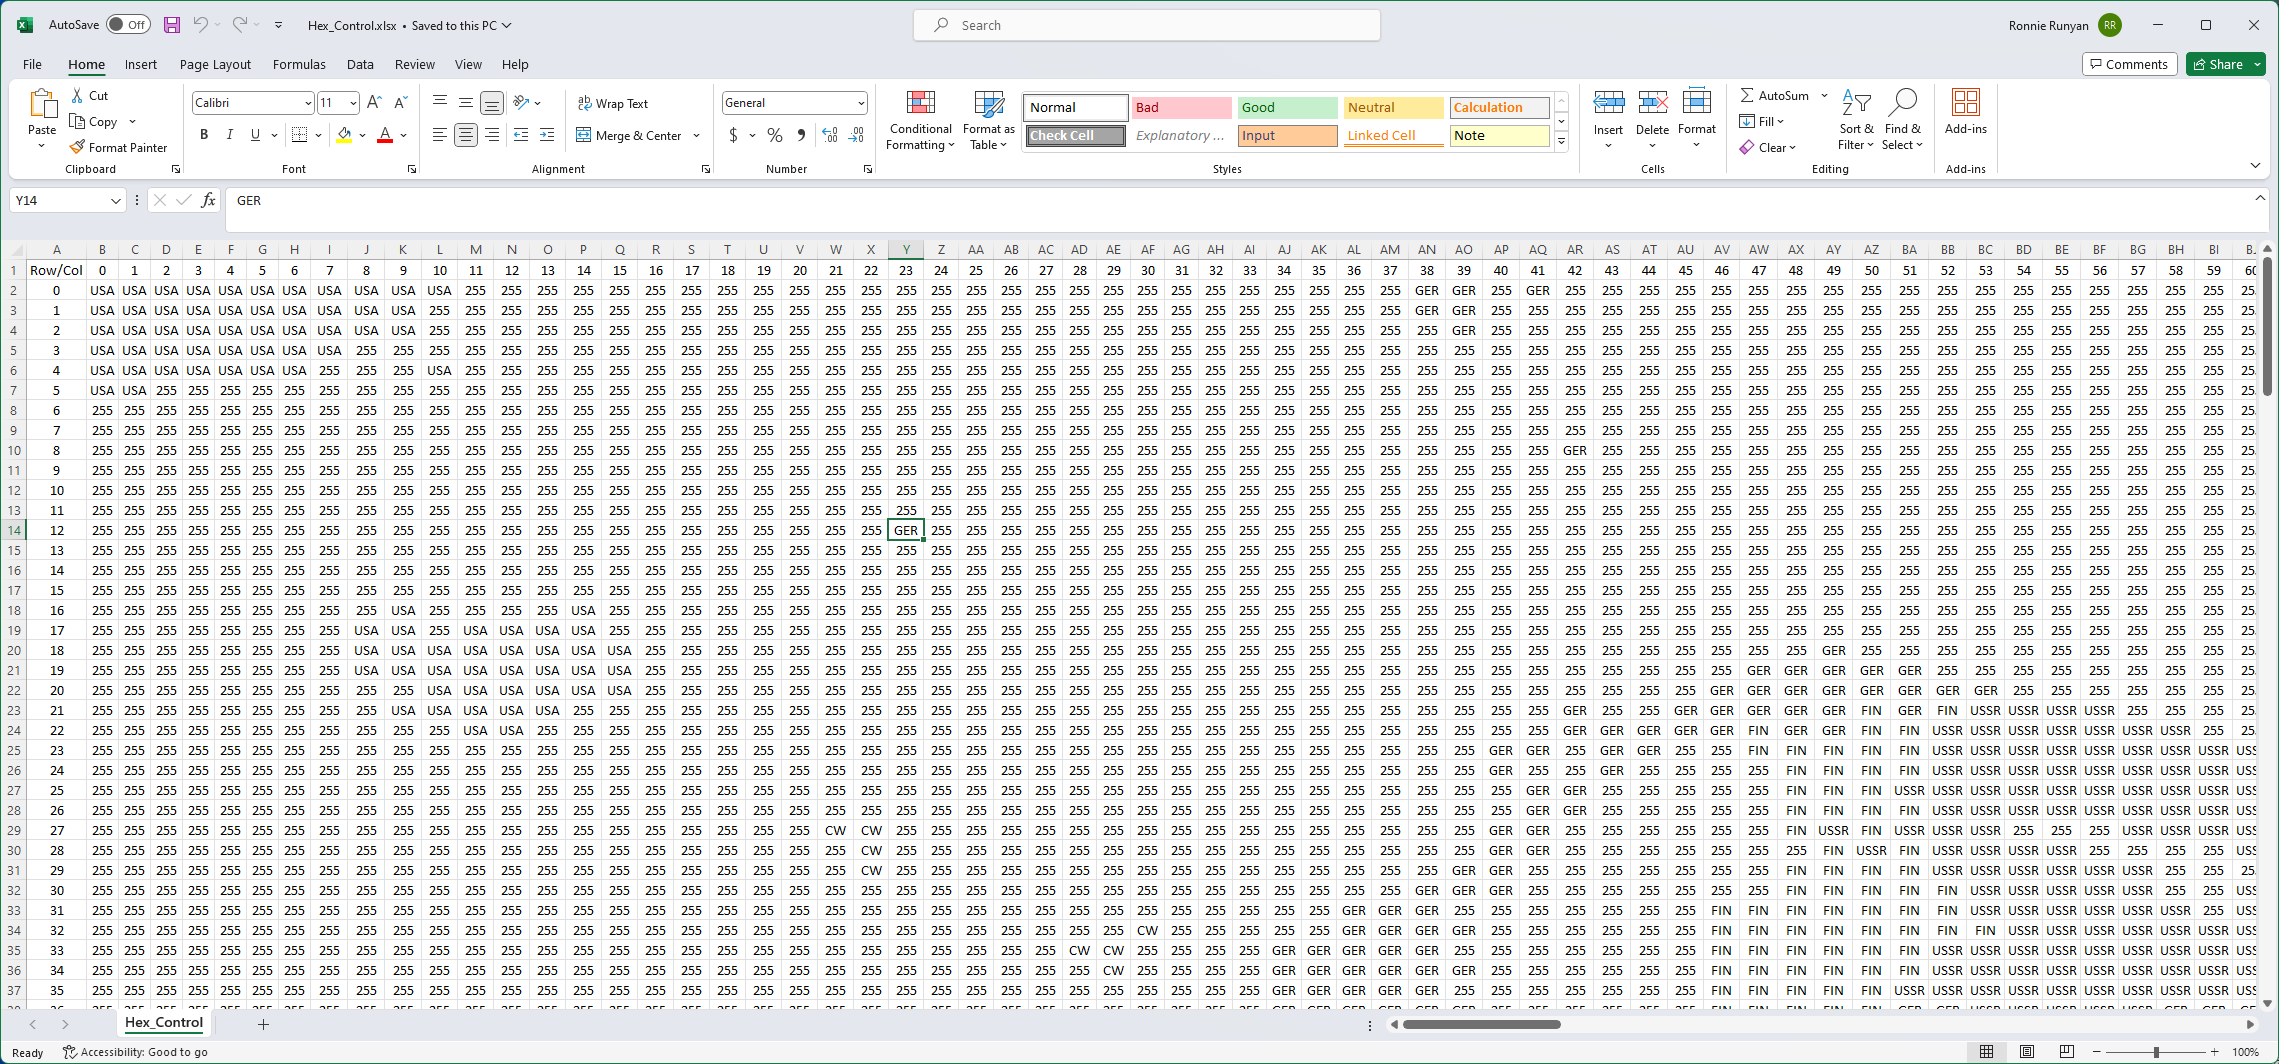Expand the Merge & Center dropdown arrow
Screen dimensions: 2279x1064
(x=696, y=135)
